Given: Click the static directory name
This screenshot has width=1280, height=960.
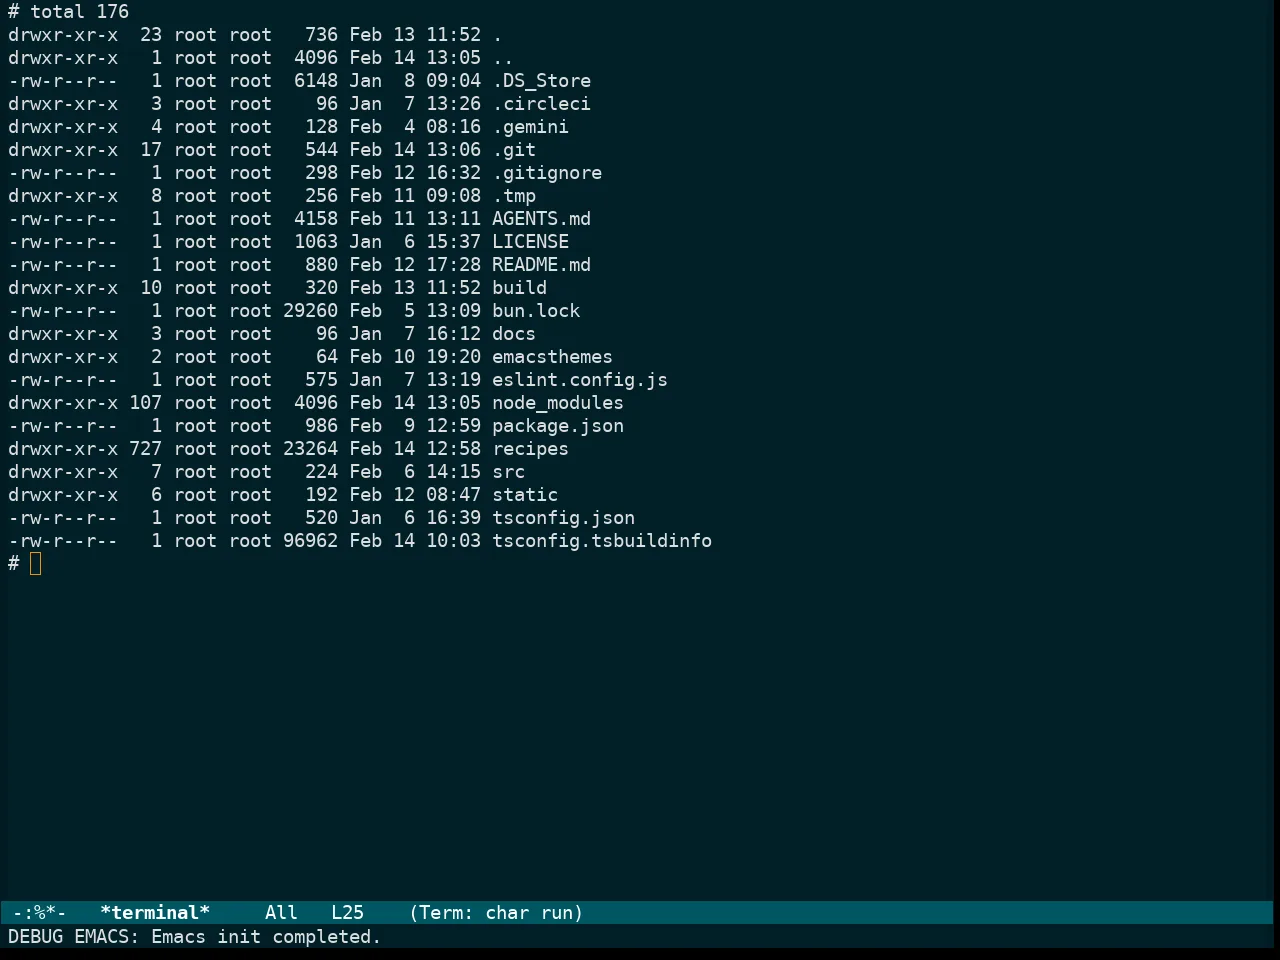Looking at the screenshot, I should [525, 495].
